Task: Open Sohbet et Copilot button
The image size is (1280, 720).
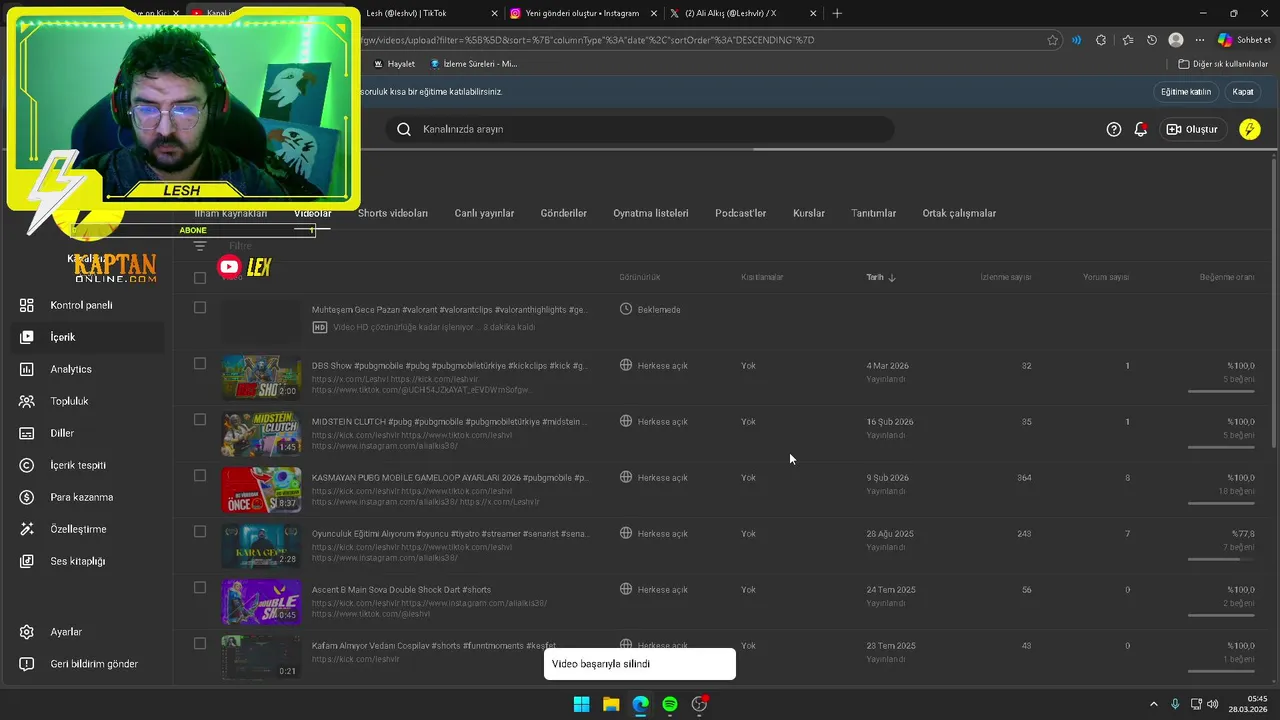Action: point(1244,40)
